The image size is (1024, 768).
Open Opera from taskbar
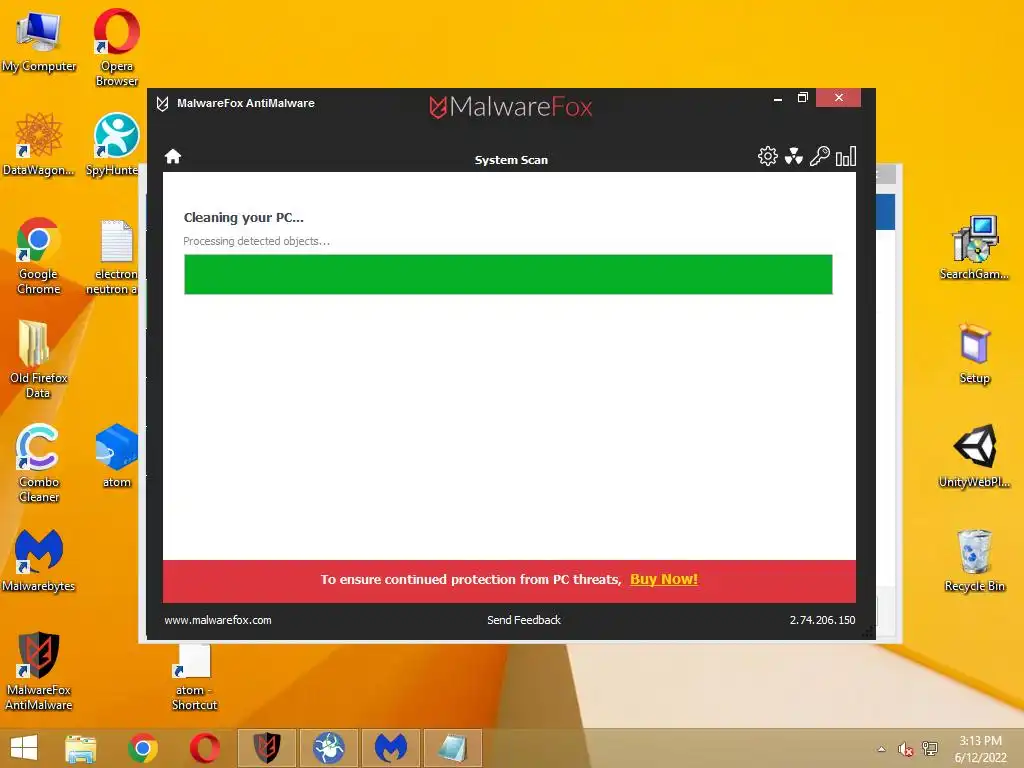point(204,748)
